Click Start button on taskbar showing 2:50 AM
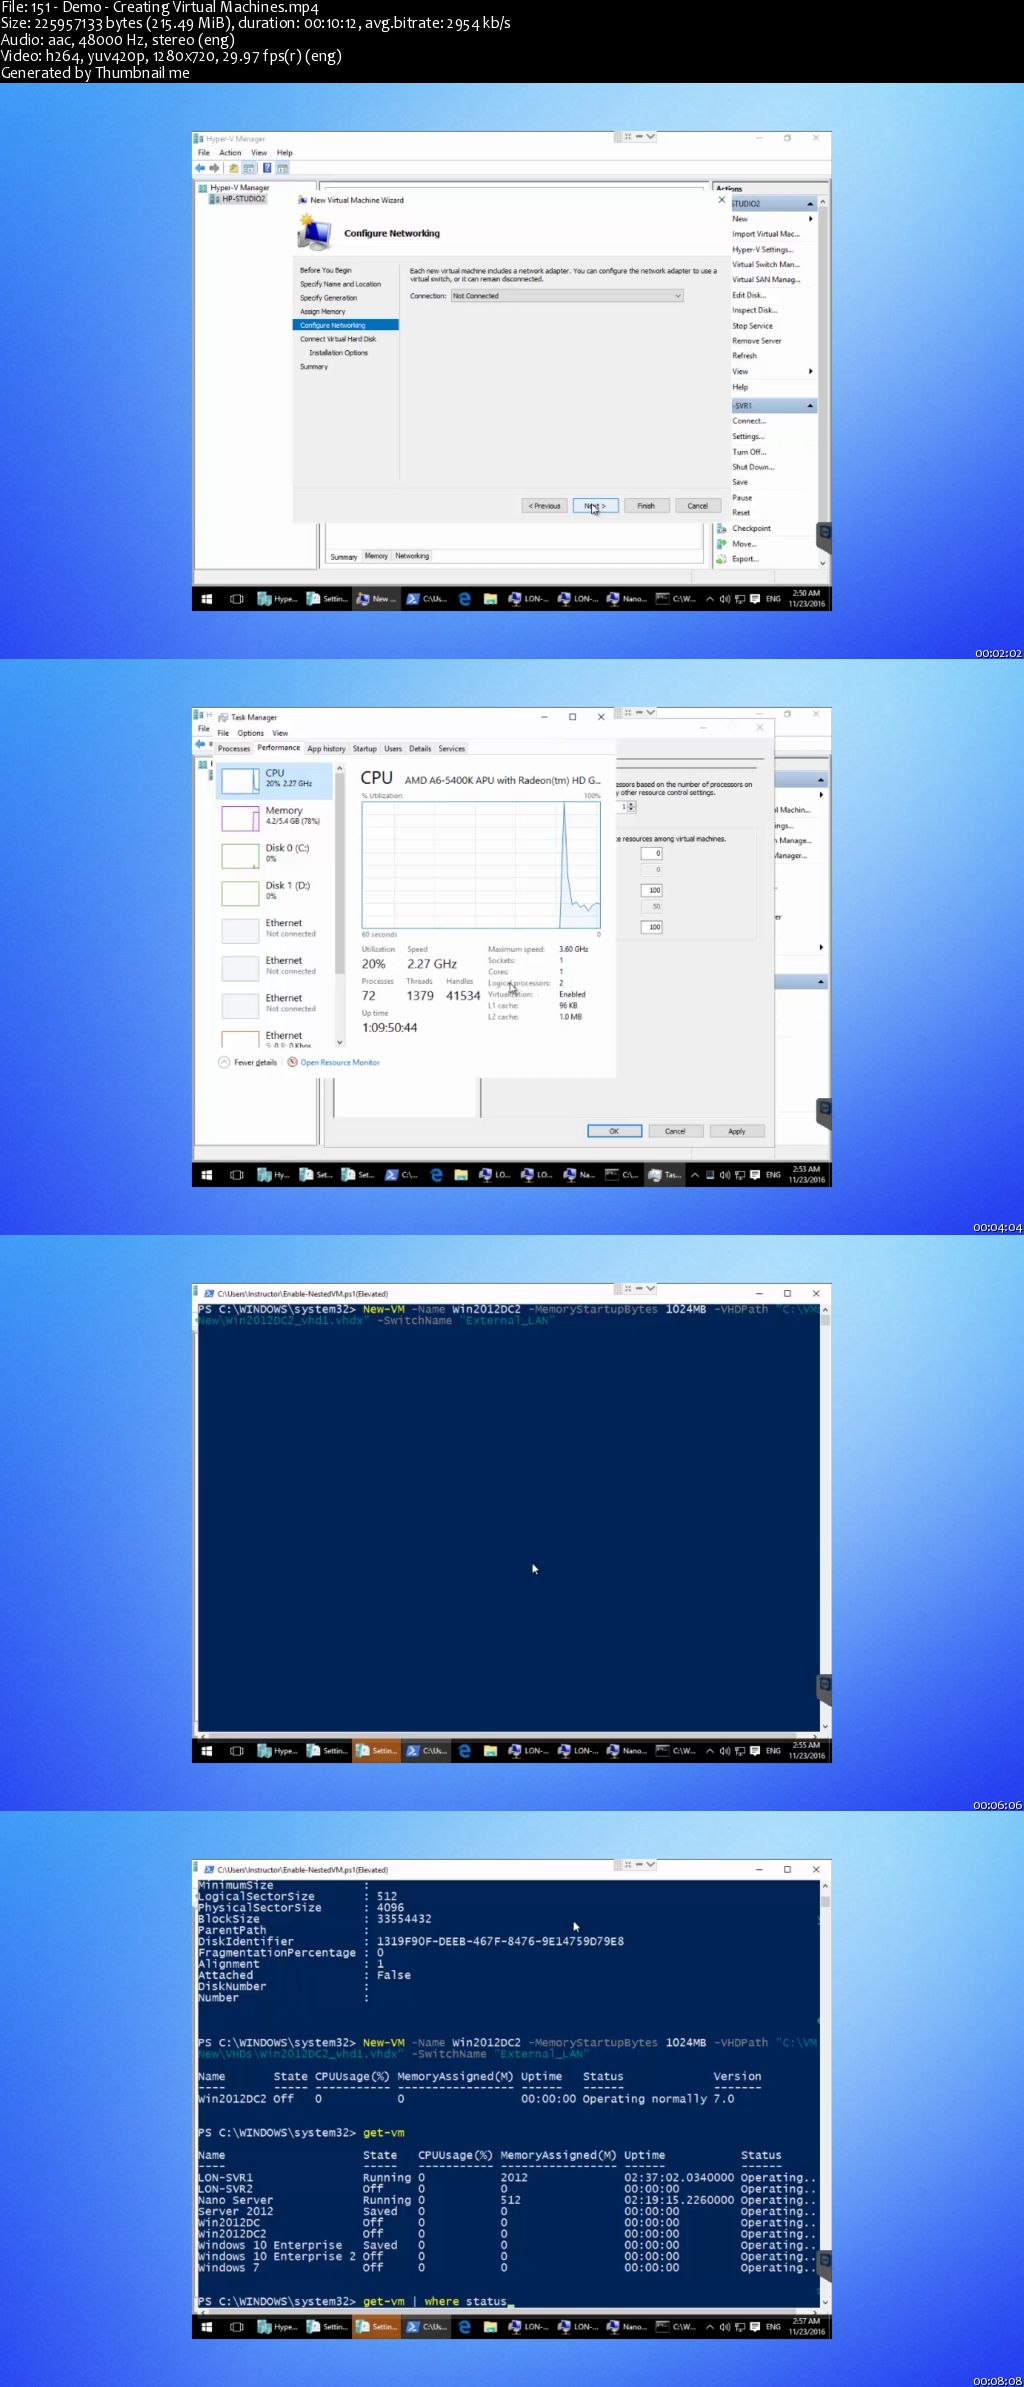Image resolution: width=1024 pixels, height=2387 pixels. [x=207, y=599]
